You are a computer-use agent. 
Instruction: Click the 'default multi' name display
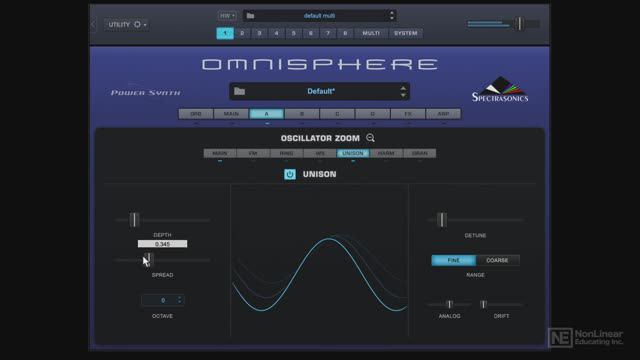click(319, 16)
